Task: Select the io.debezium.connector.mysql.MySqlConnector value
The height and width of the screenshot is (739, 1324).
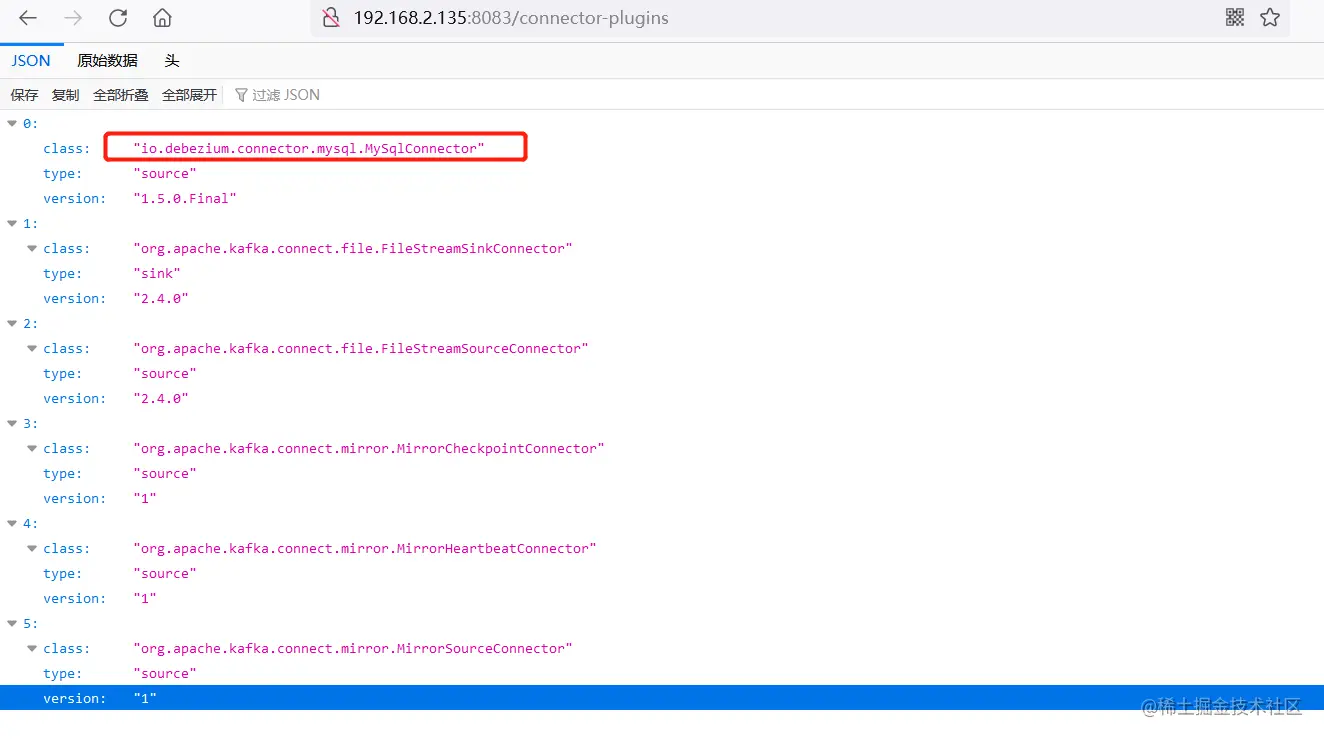Action: tap(309, 148)
